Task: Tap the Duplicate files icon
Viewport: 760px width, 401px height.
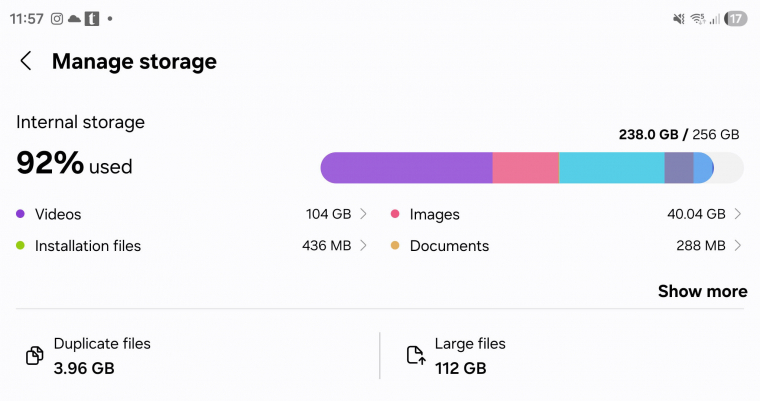Action: click(x=34, y=356)
